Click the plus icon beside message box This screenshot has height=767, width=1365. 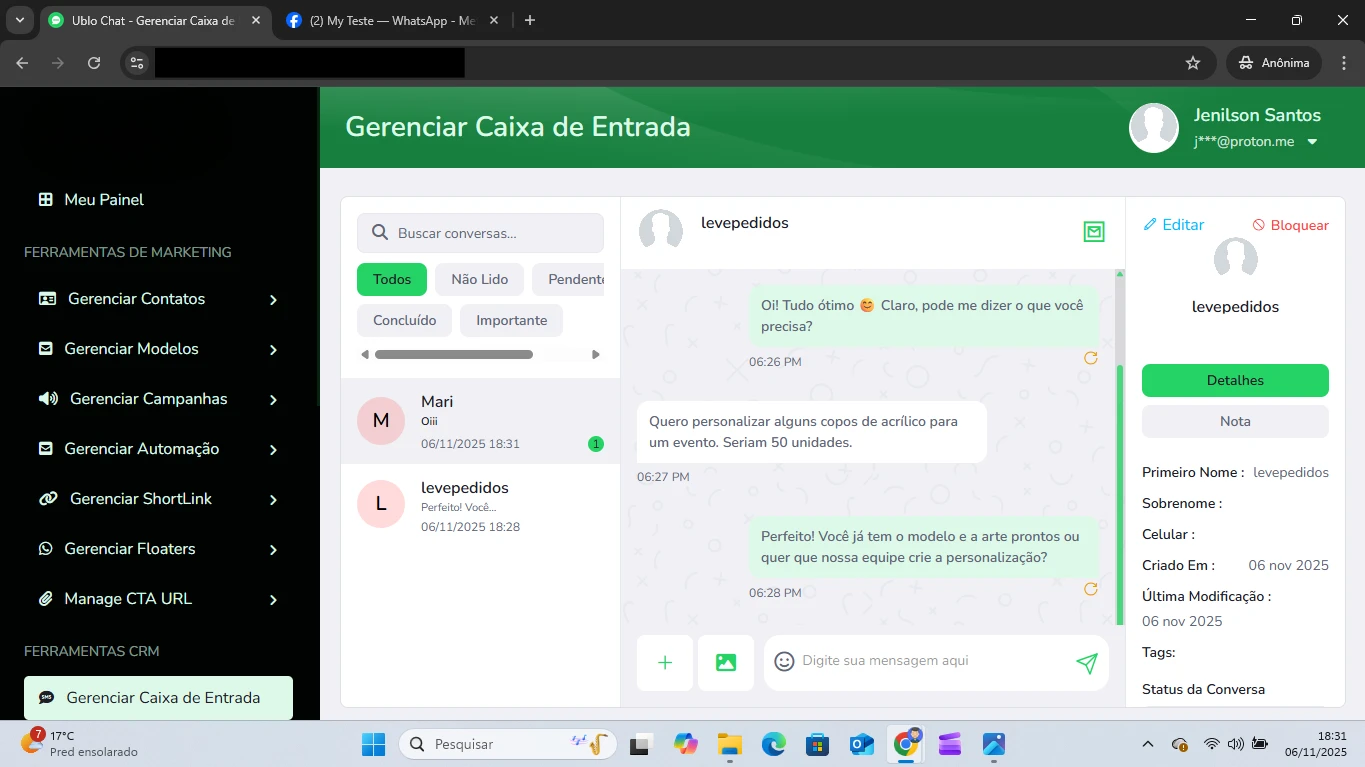pos(664,662)
